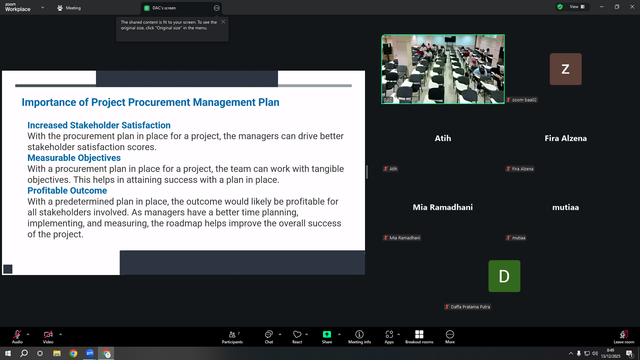The width and height of the screenshot is (640, 360).
Task: Open Cortana circle in taskbar
Action: 40,353
